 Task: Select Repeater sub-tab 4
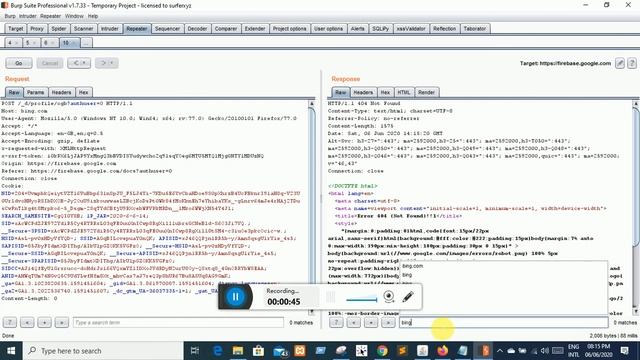point(10,43)
